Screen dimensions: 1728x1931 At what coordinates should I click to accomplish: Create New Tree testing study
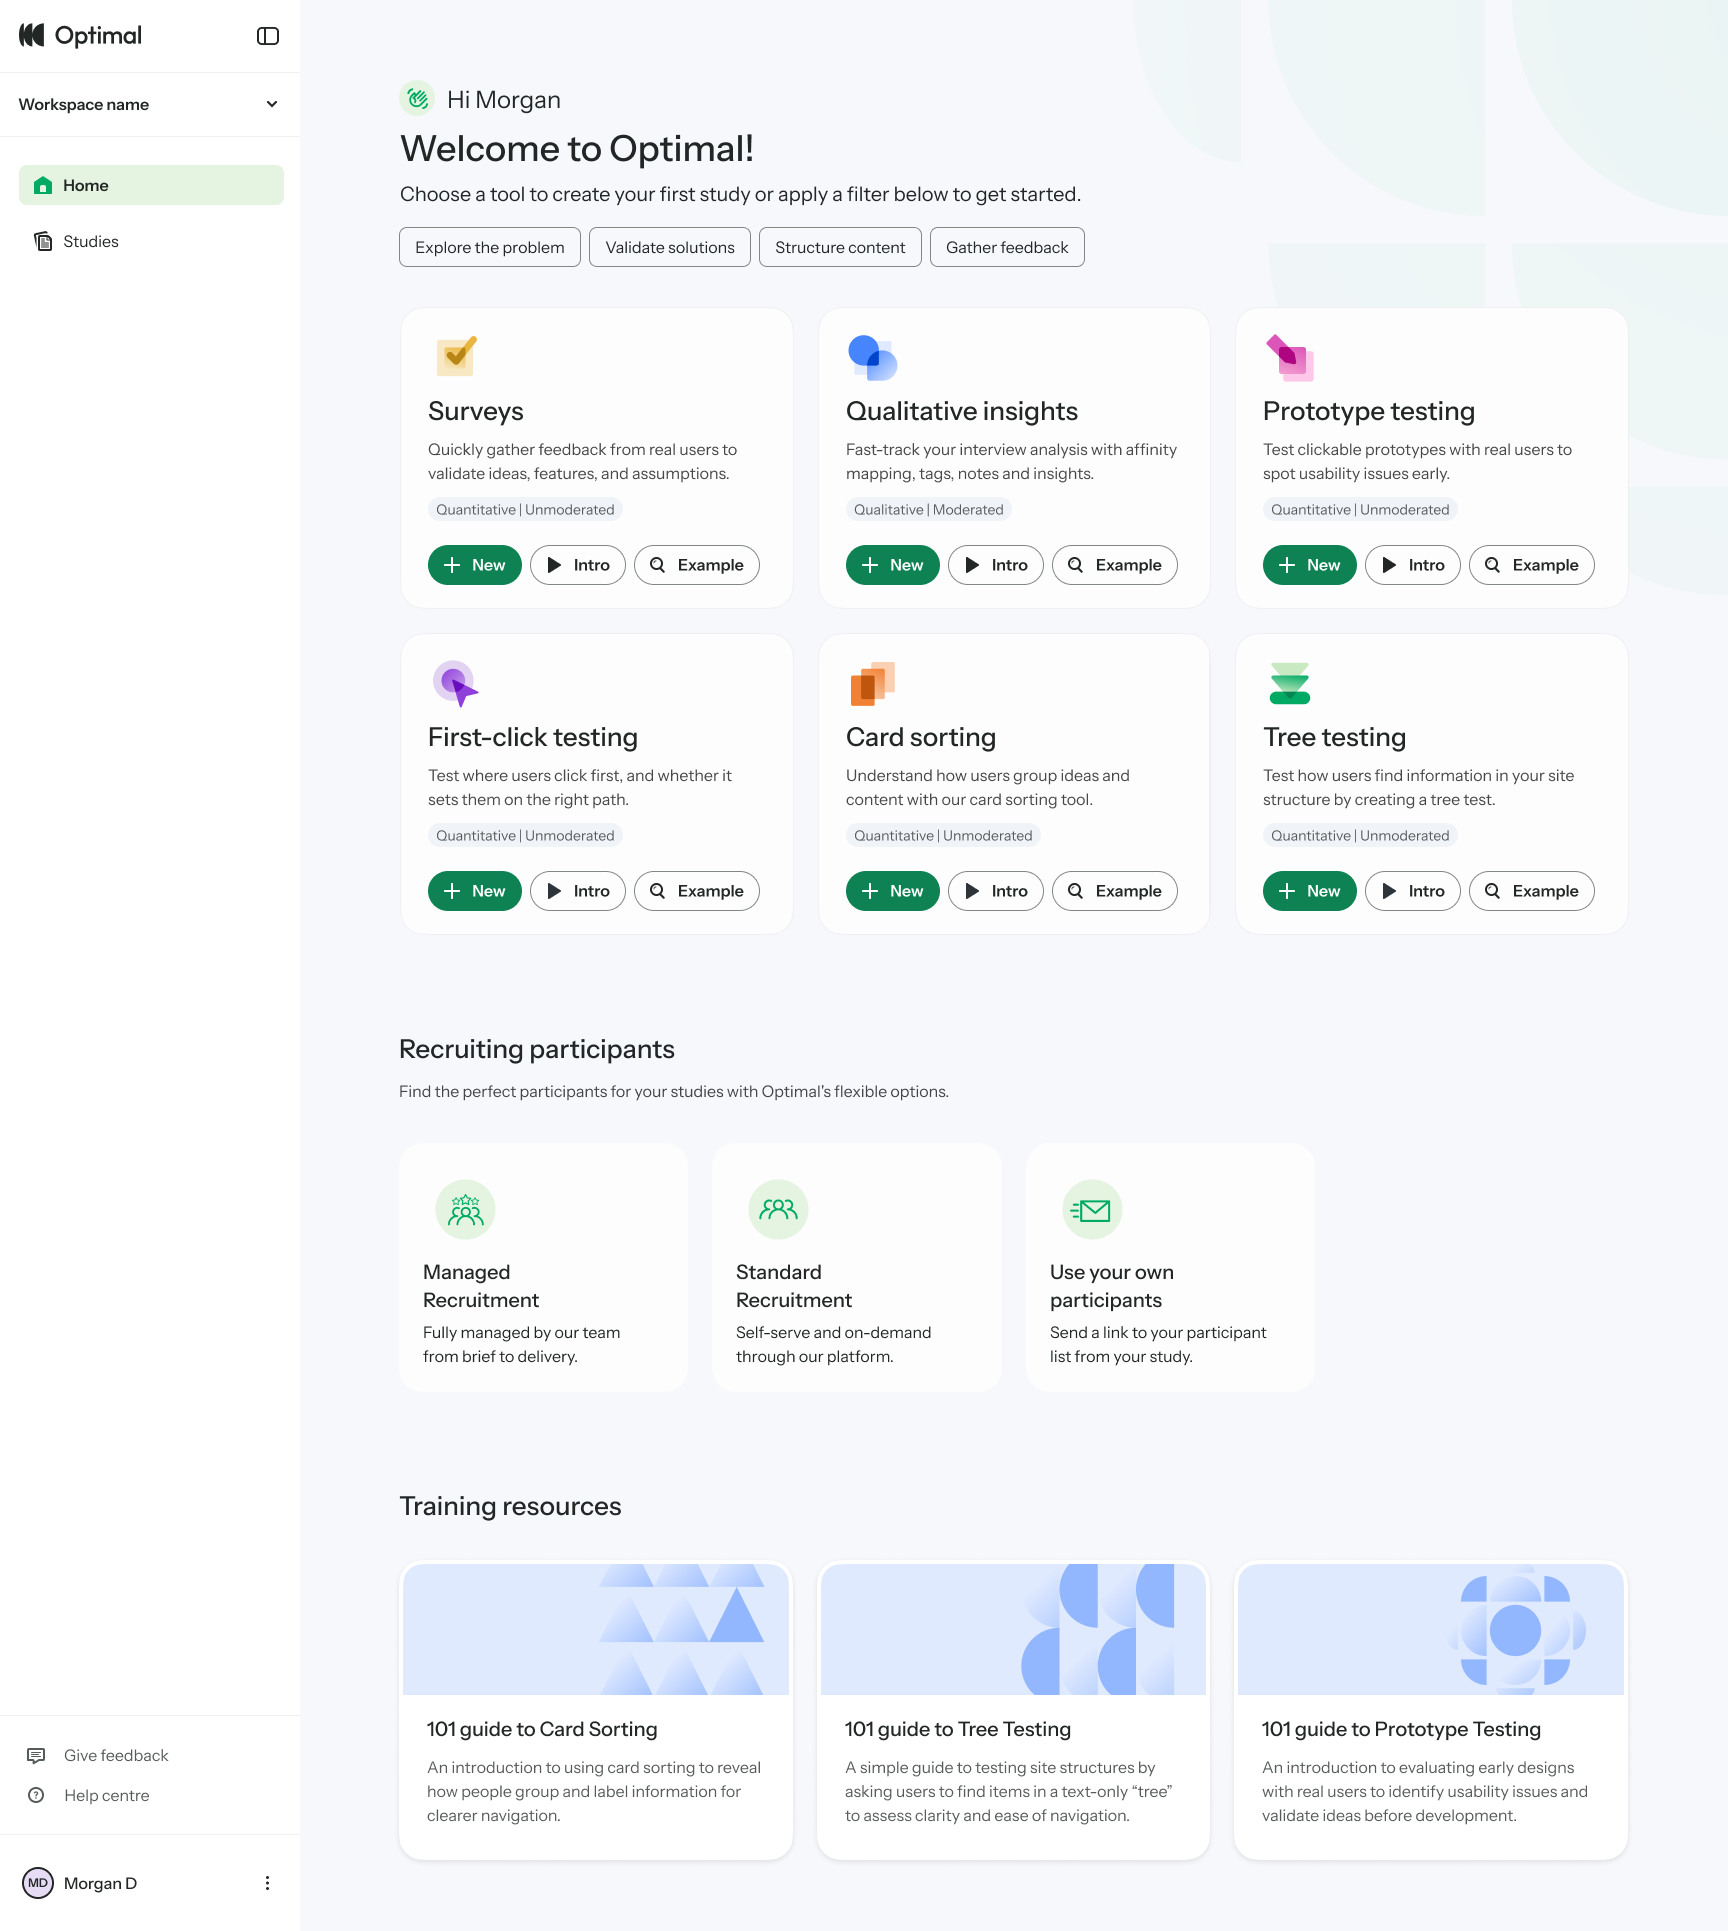[1310, 891]
